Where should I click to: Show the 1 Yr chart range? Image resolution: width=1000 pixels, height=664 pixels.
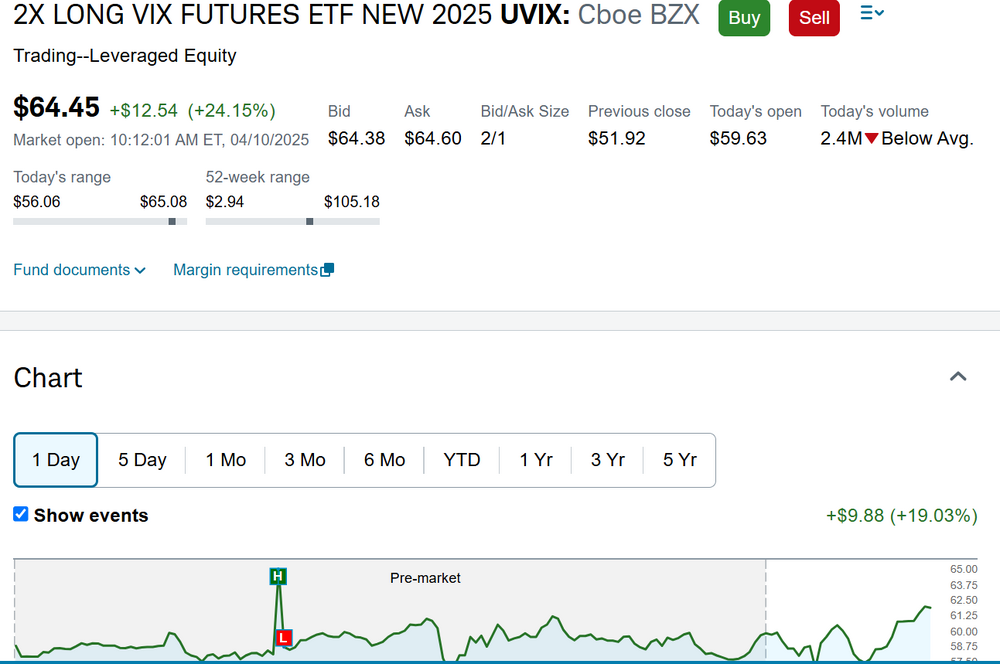tap(536, 460)
